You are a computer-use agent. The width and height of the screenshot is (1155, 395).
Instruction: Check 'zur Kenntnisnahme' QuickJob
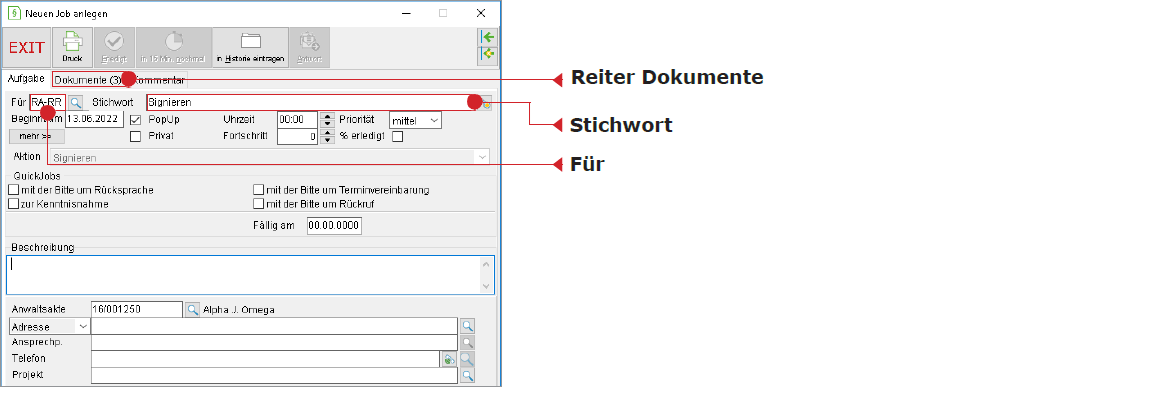[13, 204]
